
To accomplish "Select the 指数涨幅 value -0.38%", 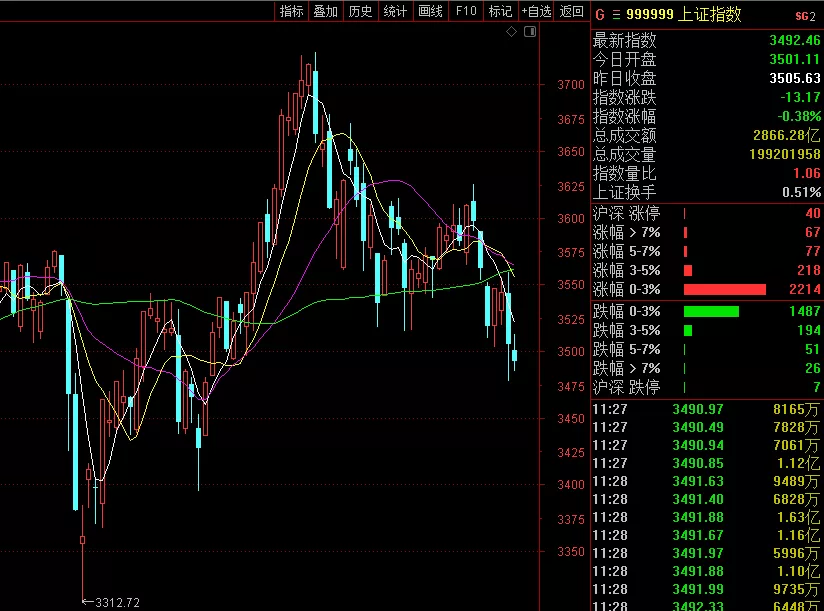I will point(799,116).
